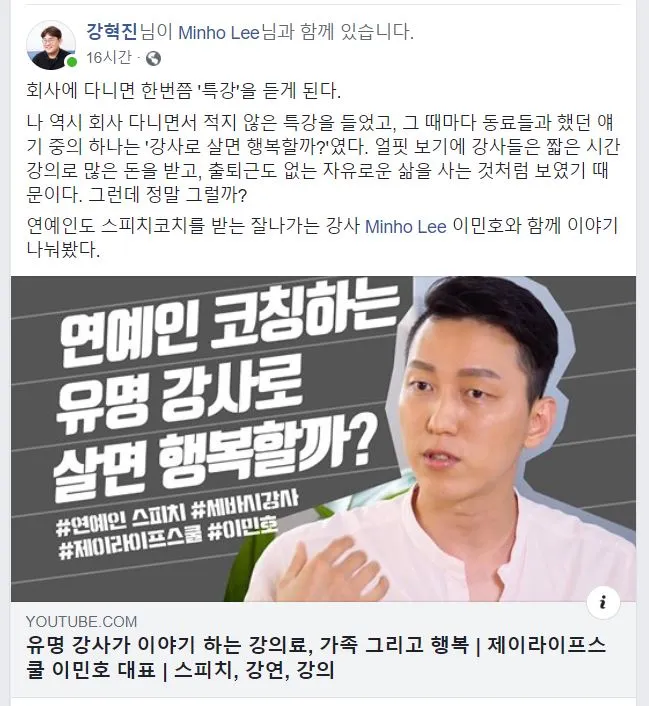Open the YouTube video thumbnail
Viewport: 649px width, 706px height.
click(323, 439)
